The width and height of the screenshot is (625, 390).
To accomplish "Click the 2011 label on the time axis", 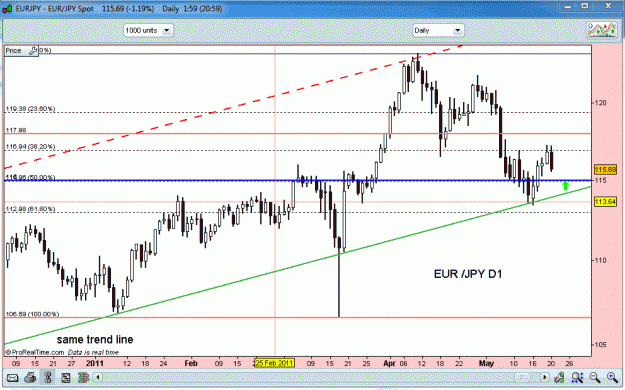I will pos(94,363).
